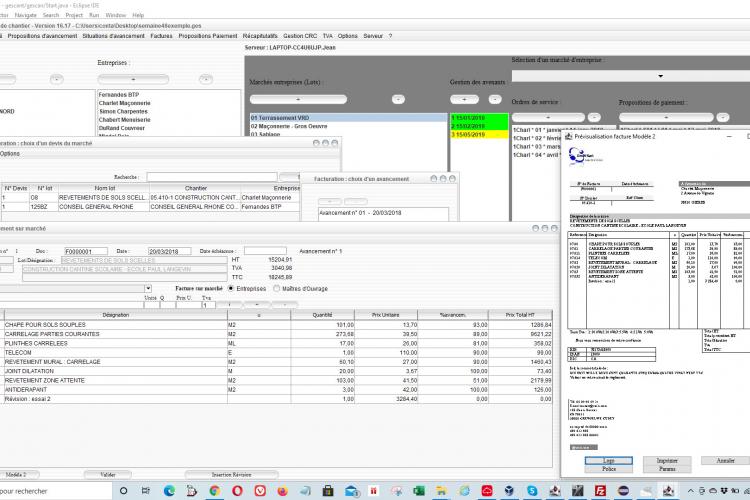Screen dimensions: 750x500
Task: Click the plus button under Ordres de service
Action: [548, 117]
